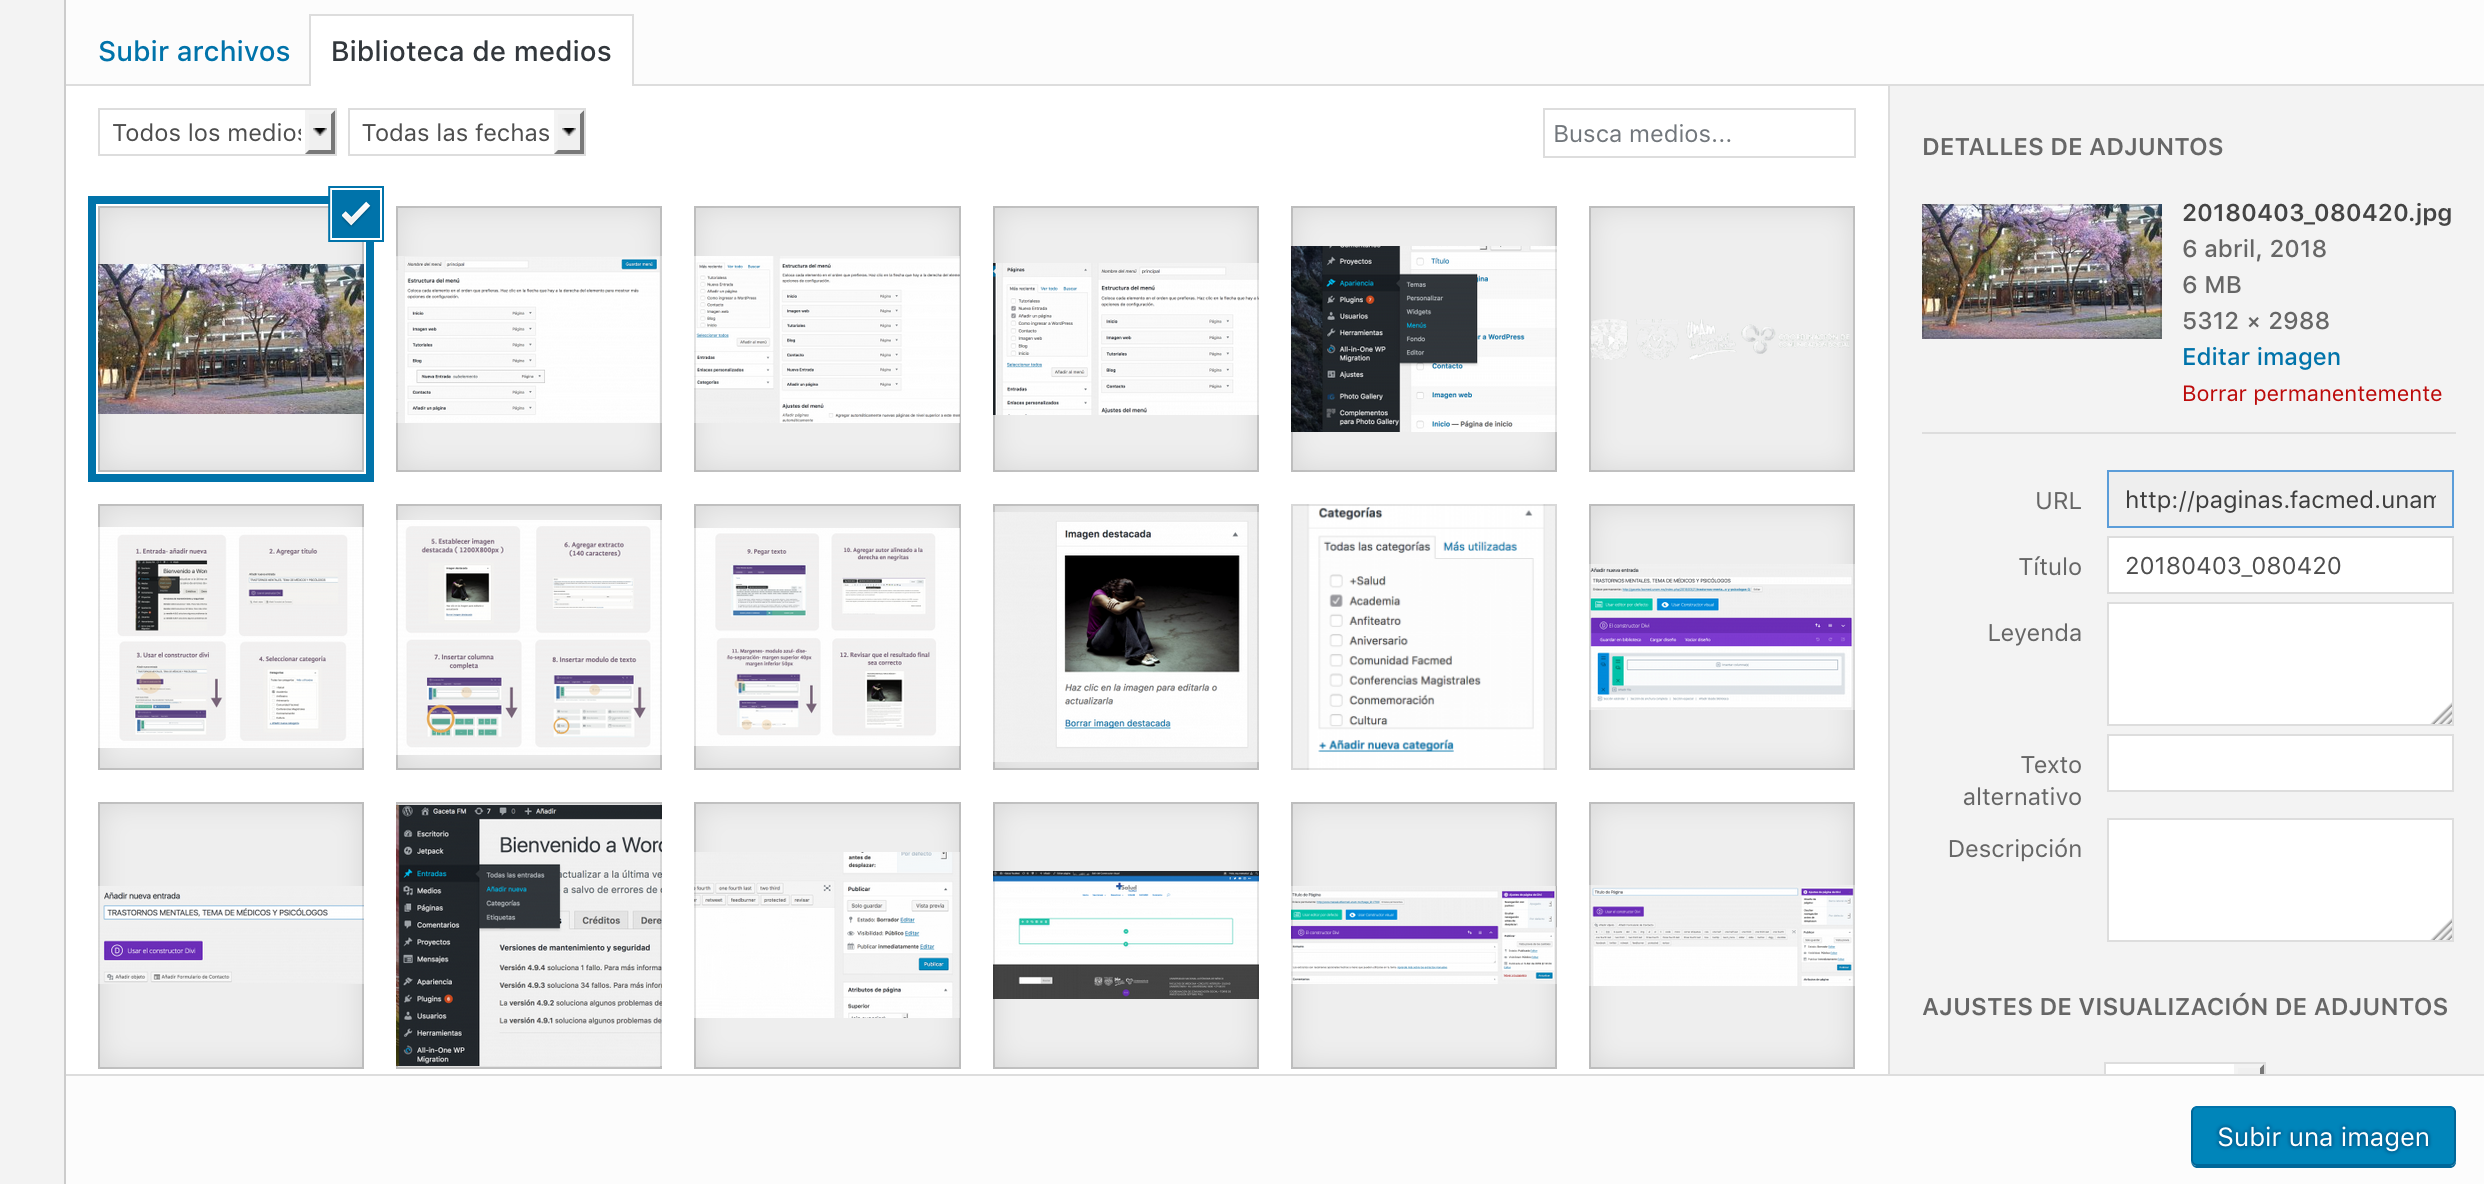Viewport: 2484px width, 1184px height.
Task: Click into the Leyenda textarea
Action: click(2279, 662)
